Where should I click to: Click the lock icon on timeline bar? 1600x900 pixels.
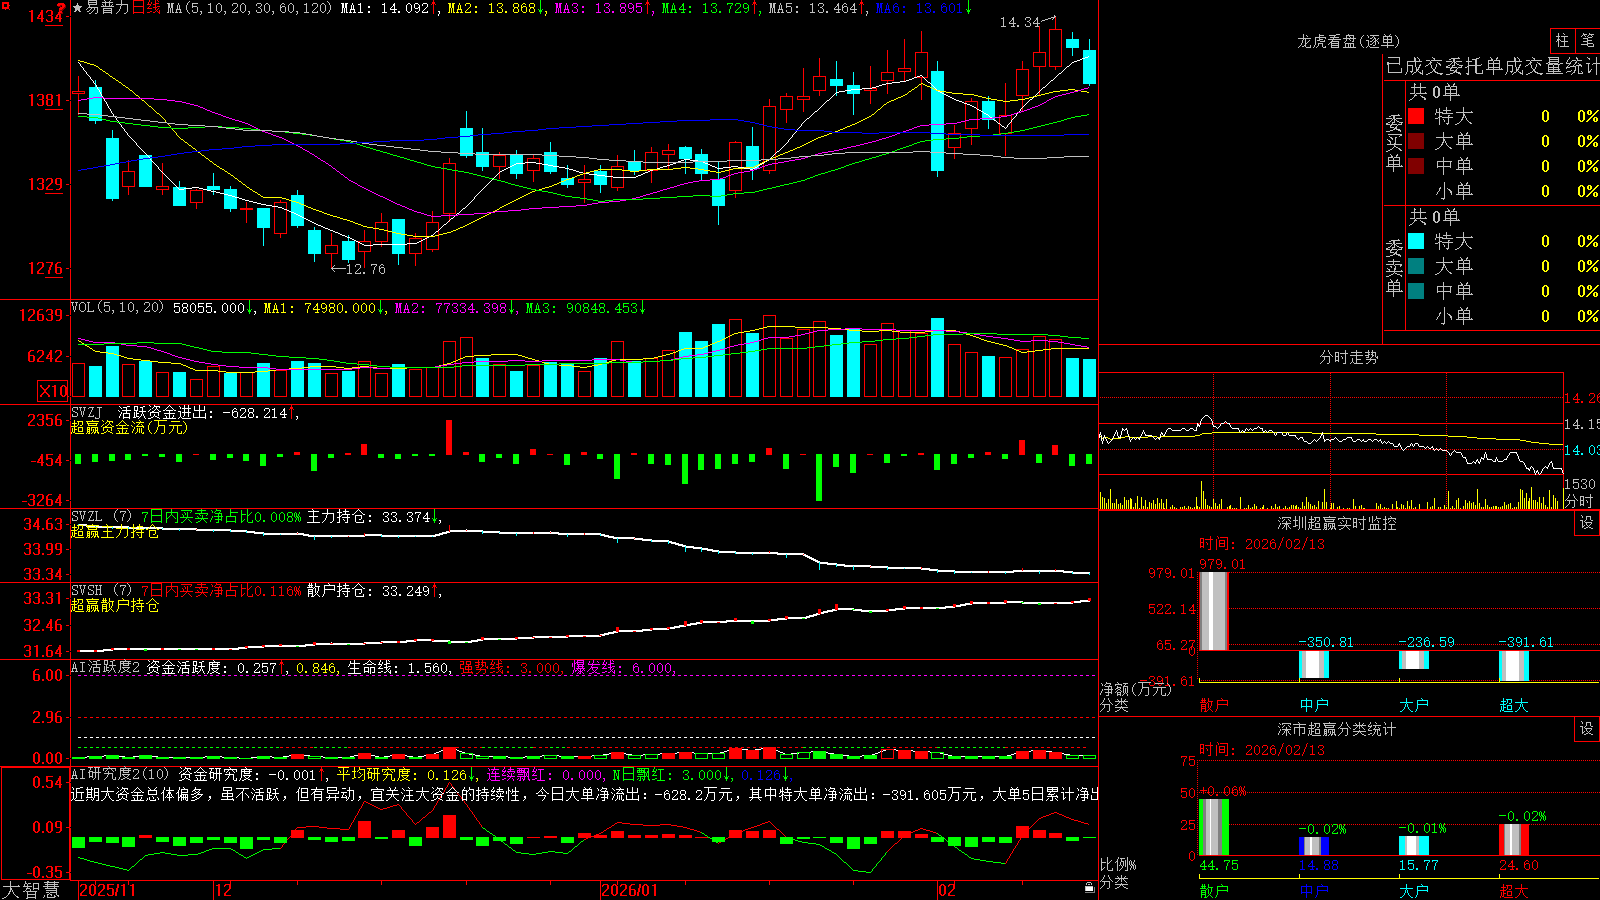[1090, 888]
